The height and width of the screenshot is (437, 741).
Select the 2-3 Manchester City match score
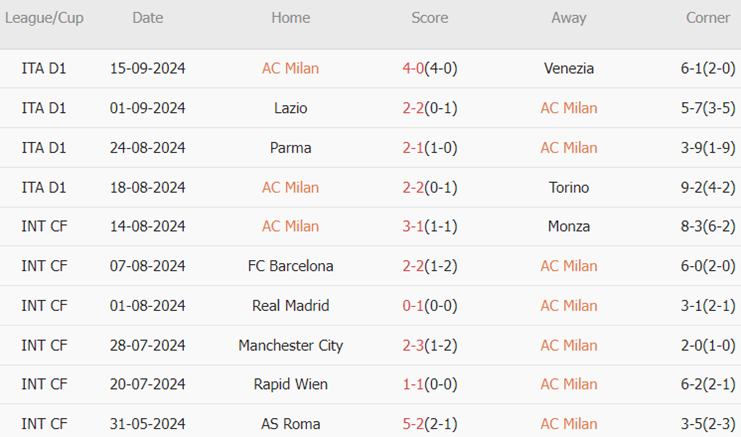click(x=412, y=345)
